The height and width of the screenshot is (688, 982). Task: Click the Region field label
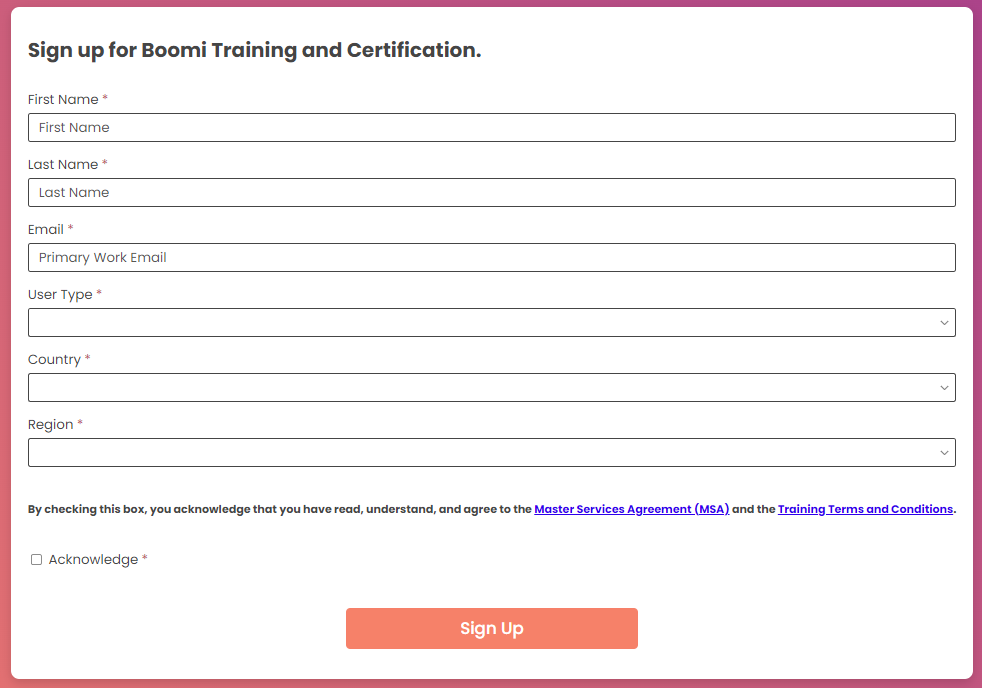tap(51, 425)
